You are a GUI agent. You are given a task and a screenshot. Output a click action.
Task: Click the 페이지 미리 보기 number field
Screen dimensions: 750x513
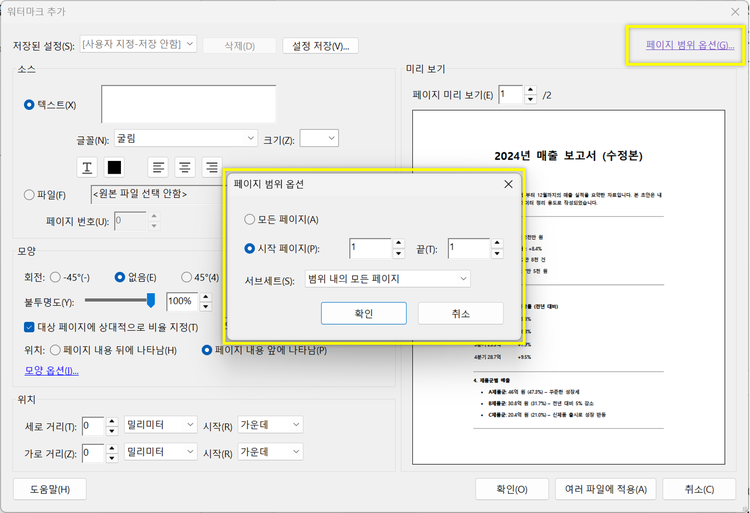[x=510, y=95]
